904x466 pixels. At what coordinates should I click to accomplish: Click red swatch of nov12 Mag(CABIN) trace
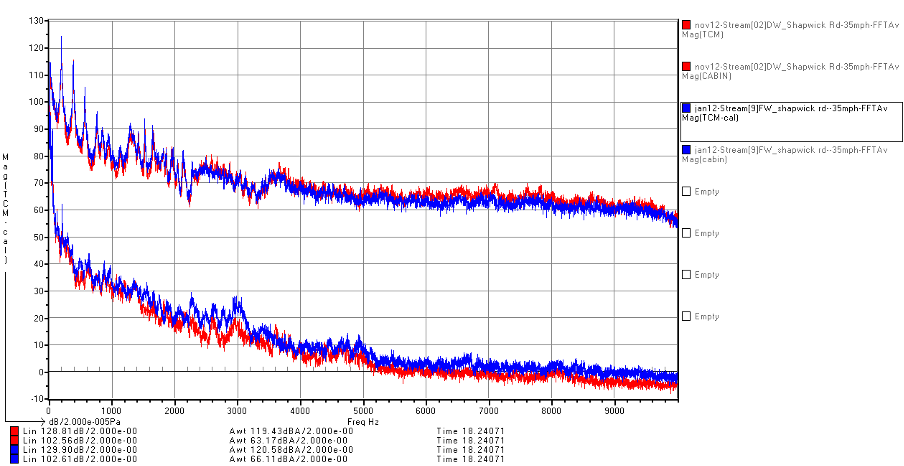click(686, 66)
